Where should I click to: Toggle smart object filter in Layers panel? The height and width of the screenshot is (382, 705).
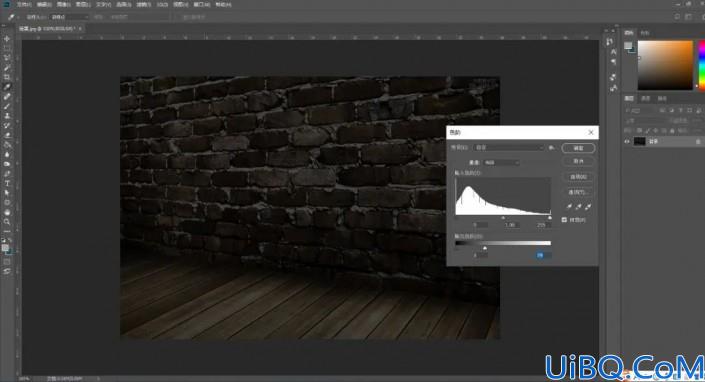tap(698, 110)
